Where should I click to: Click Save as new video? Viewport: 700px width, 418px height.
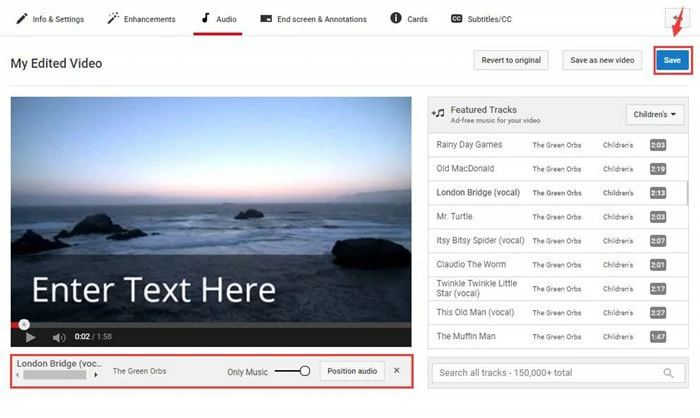602,60
